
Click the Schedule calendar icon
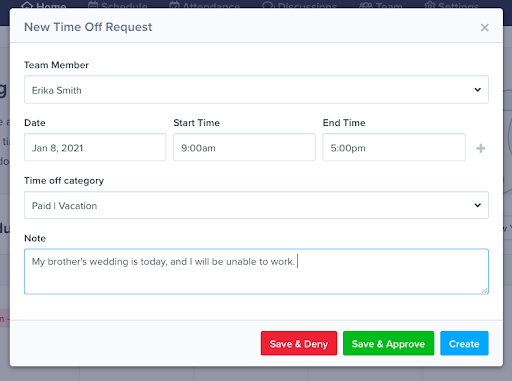[x=93, y=5]
